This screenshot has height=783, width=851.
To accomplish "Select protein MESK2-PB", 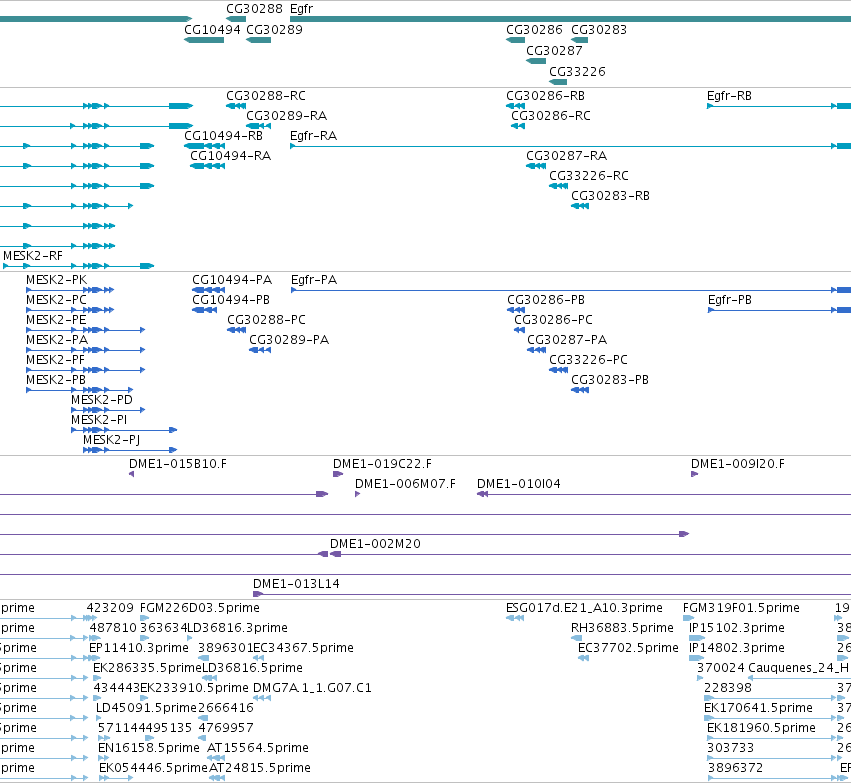I will click(56, 380).
